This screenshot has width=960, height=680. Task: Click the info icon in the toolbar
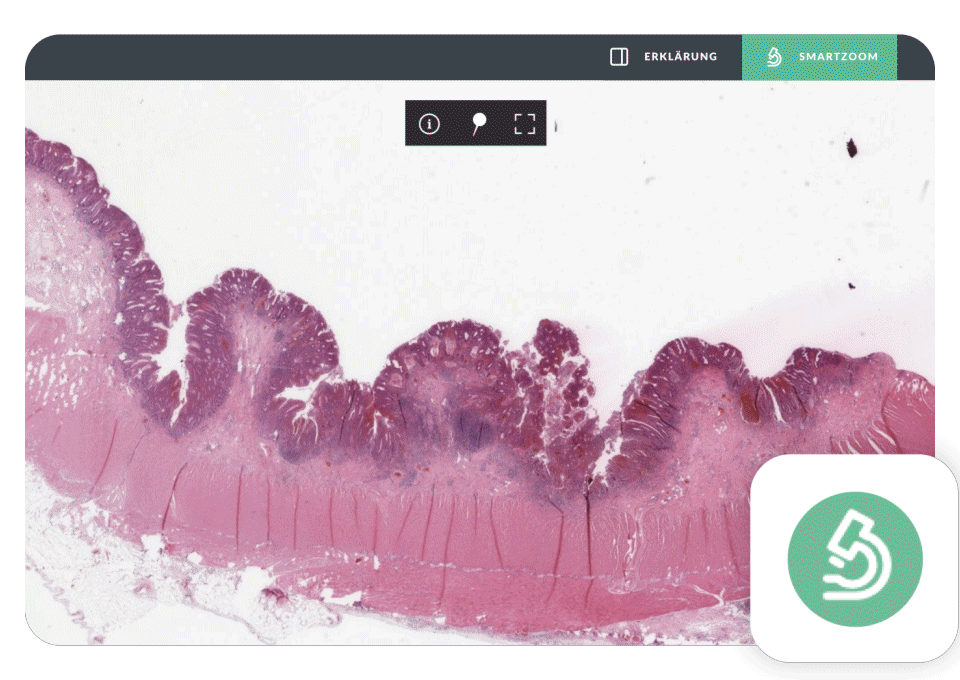[429, 124]
